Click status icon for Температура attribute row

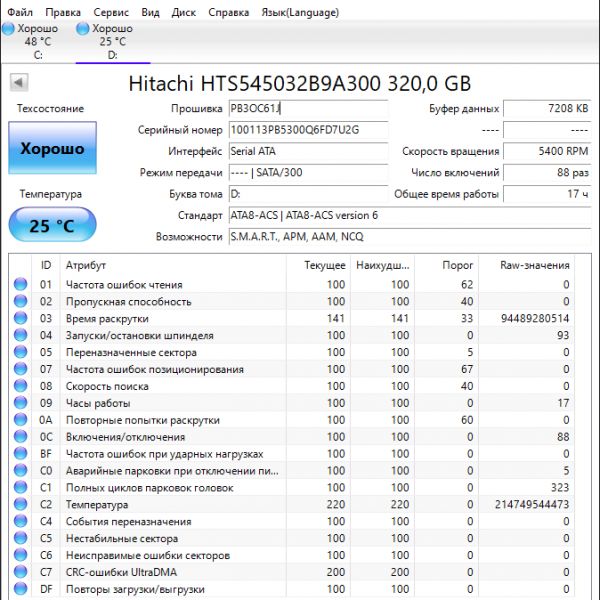(x=20, y=504)
